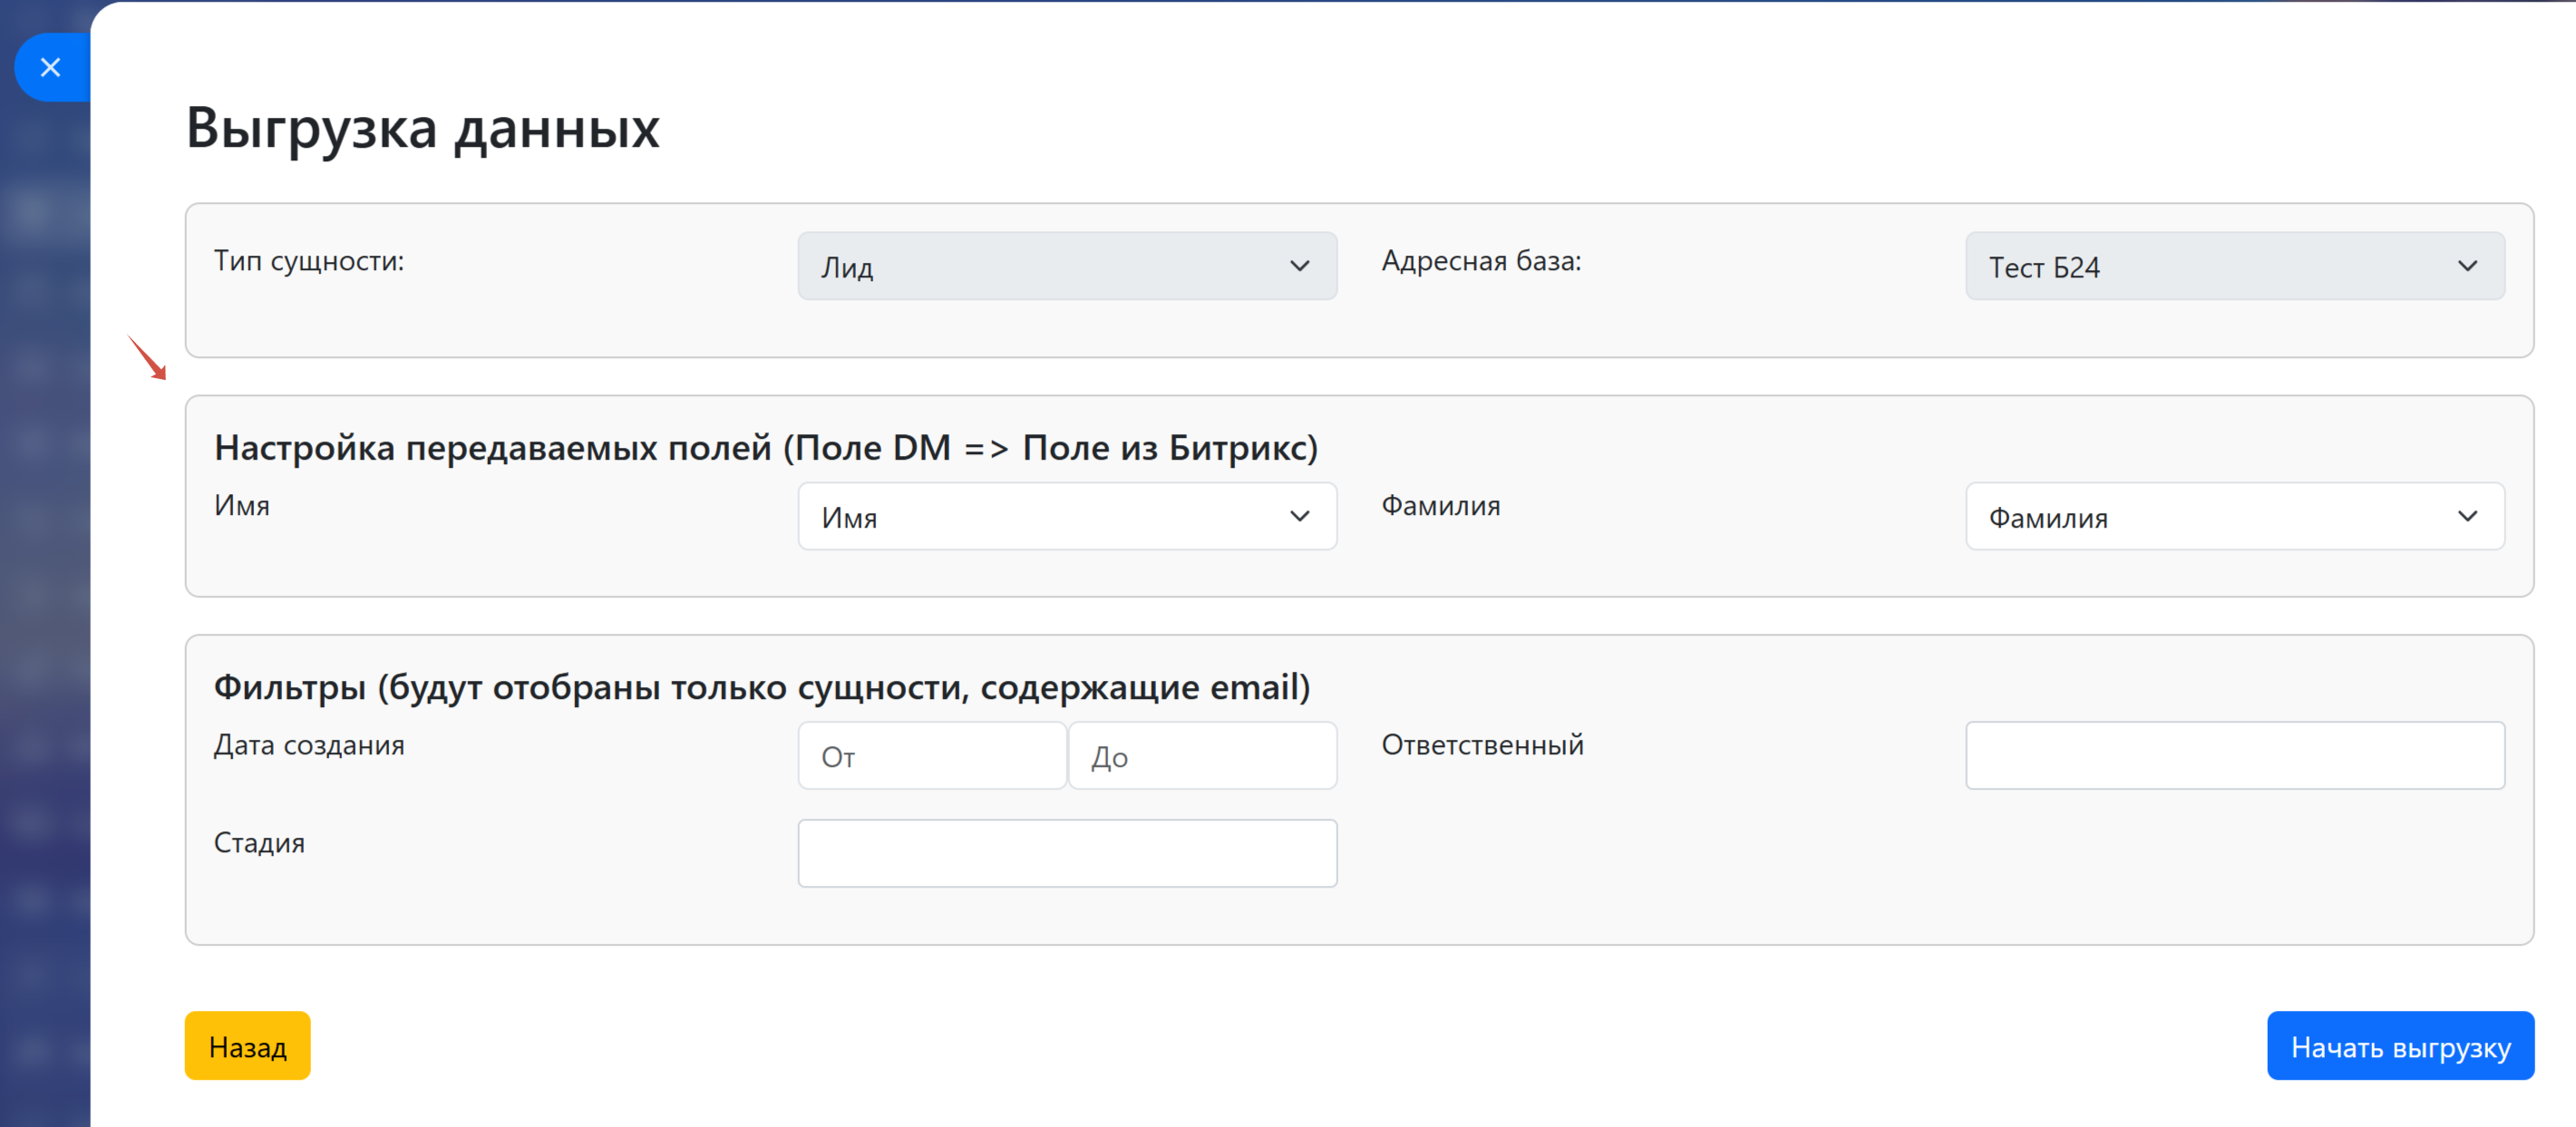Click the Ответственный filter input
The height and width of the screenshot is (1127, 2576).
(x=2234, y=756)
